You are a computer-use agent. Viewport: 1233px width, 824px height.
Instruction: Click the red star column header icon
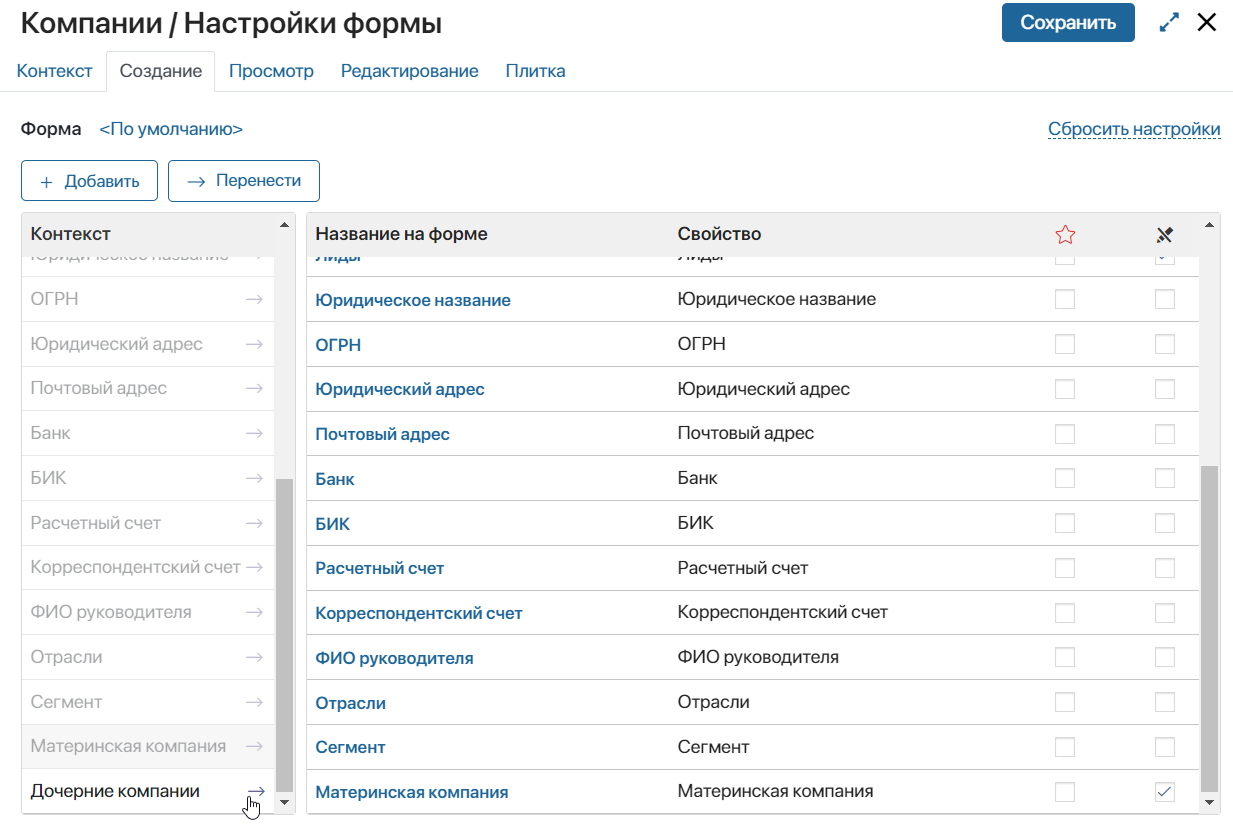(x=1065, y=235)
